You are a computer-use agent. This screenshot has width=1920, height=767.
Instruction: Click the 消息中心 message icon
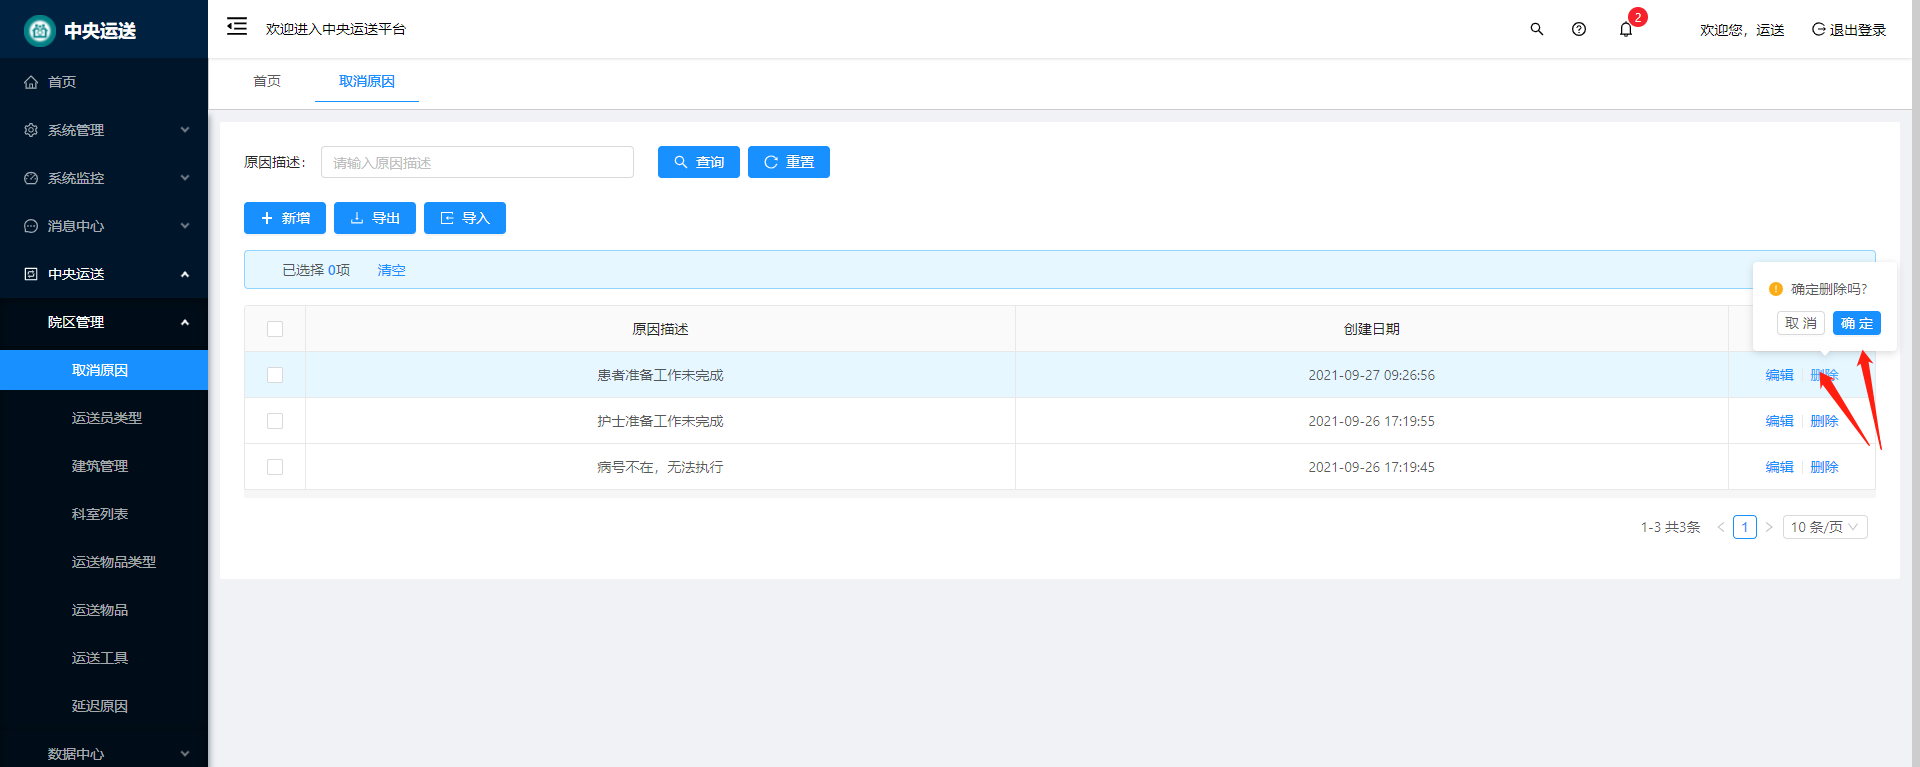tap(31, 226)
